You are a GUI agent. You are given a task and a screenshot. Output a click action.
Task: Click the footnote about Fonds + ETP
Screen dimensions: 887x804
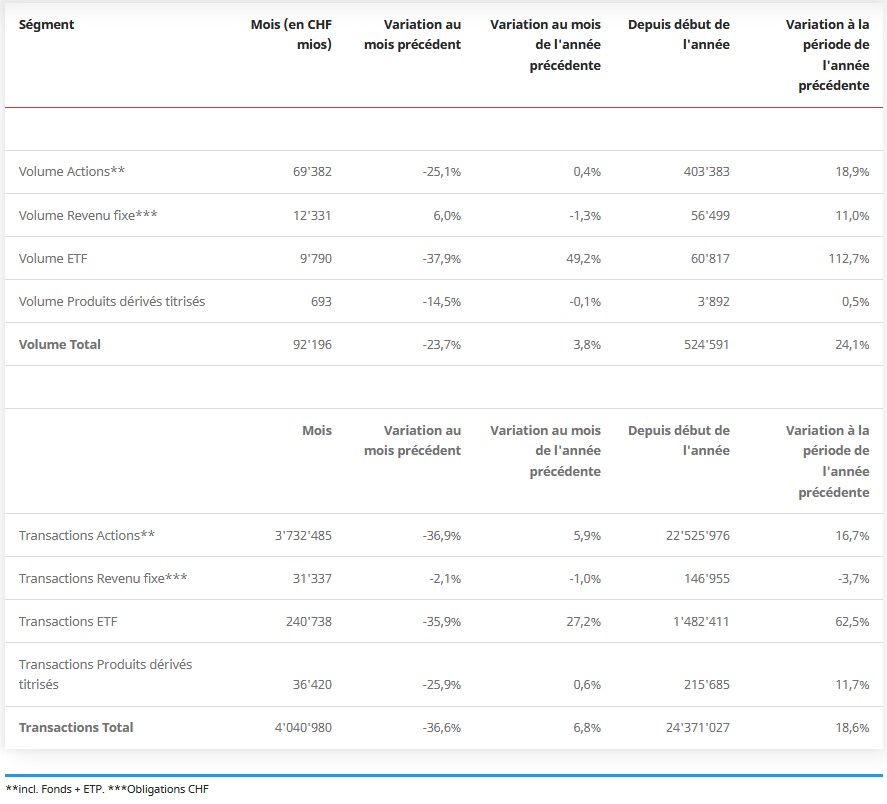[x=108, y=790]
